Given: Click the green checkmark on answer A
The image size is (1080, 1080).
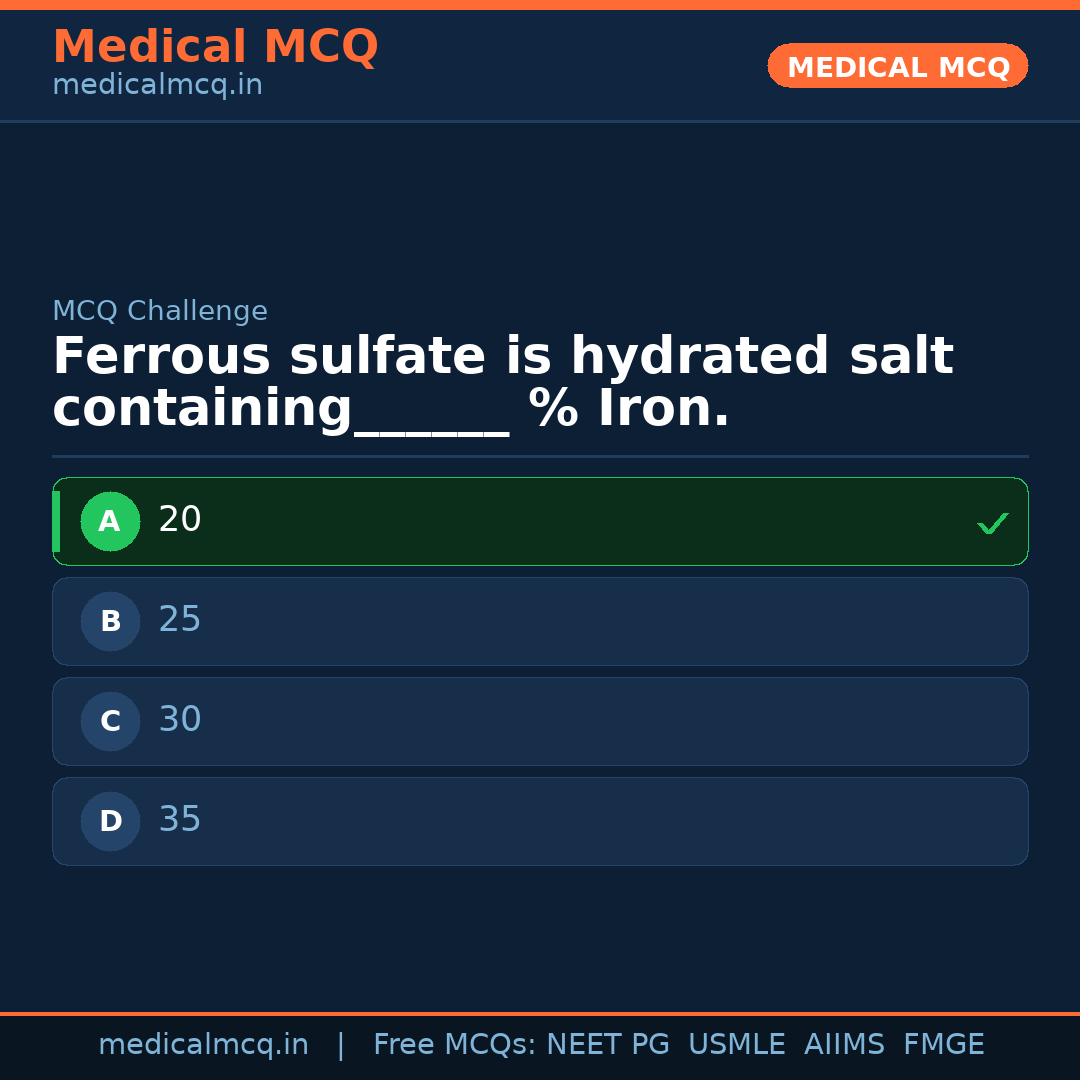Looking at the screenshot, I should (992, 523).
